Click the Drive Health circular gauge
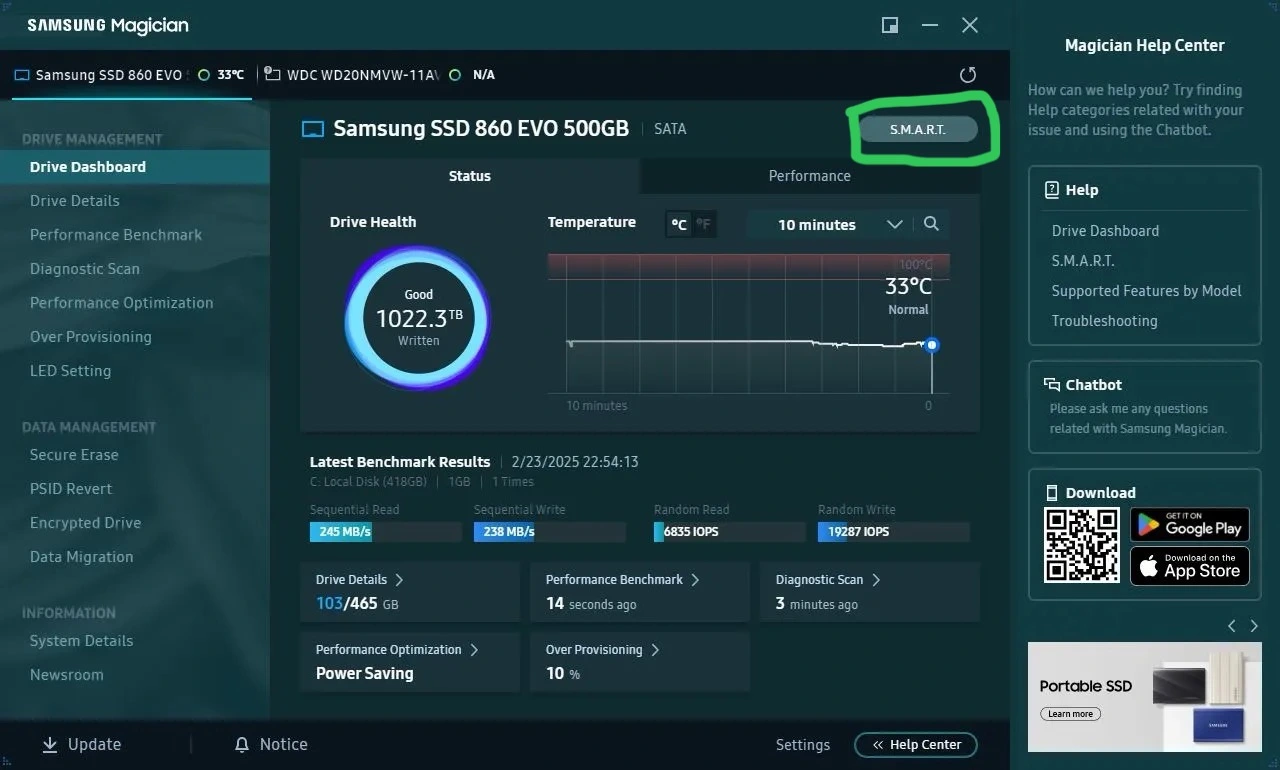This screenshot has height=770, width=1280. (418, 318)
